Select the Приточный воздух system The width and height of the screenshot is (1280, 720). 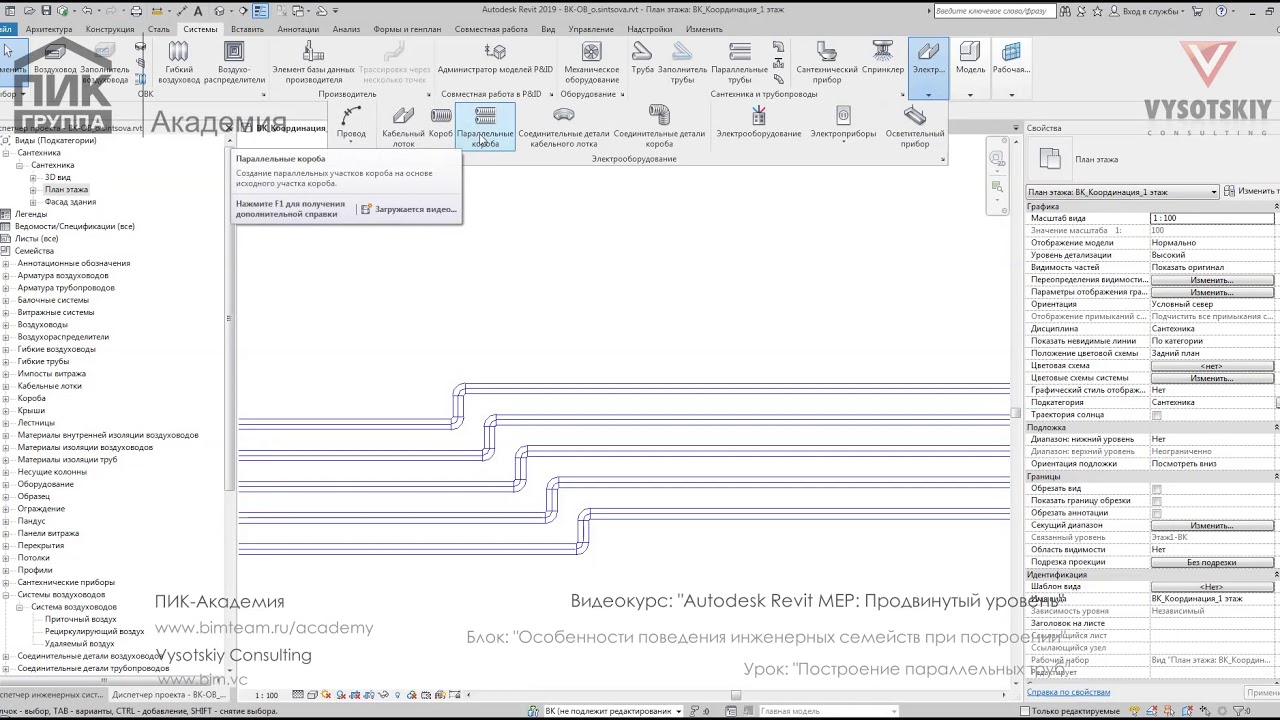click(x=81, y=619)
